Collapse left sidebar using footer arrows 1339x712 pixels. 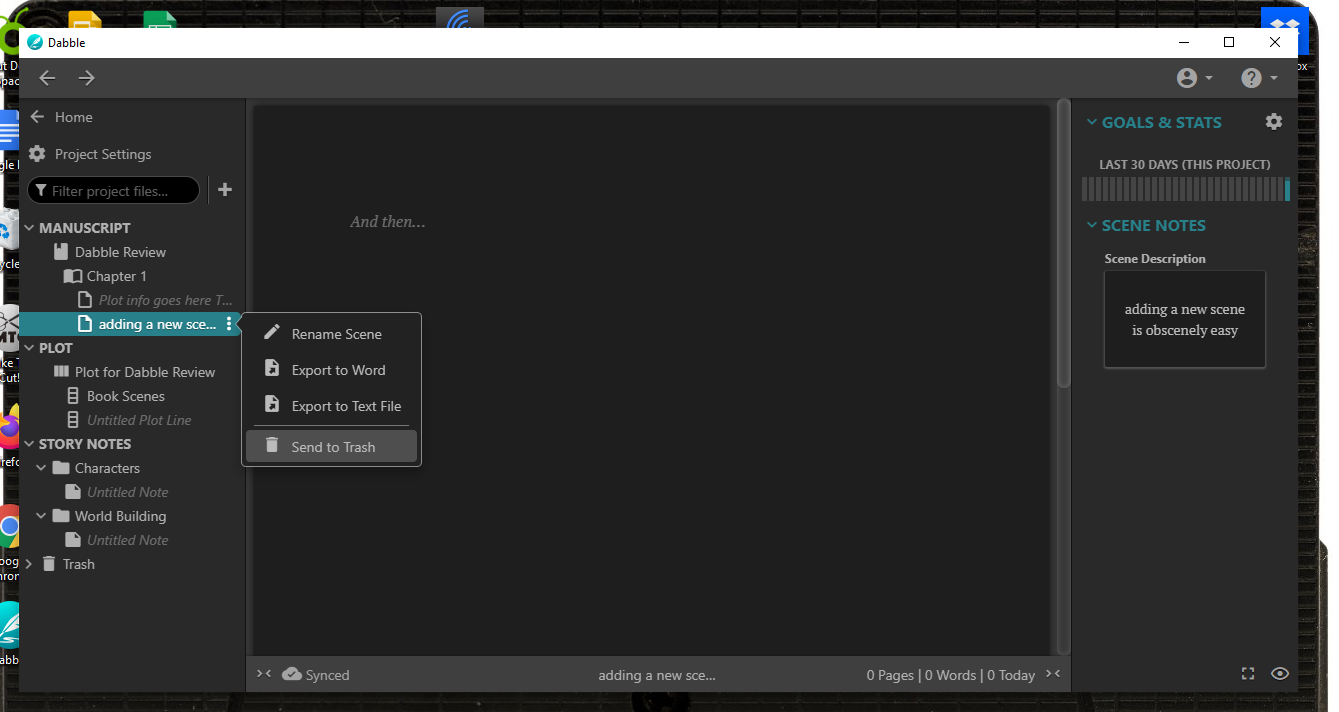pyautogui.click(x=264, y=674)
